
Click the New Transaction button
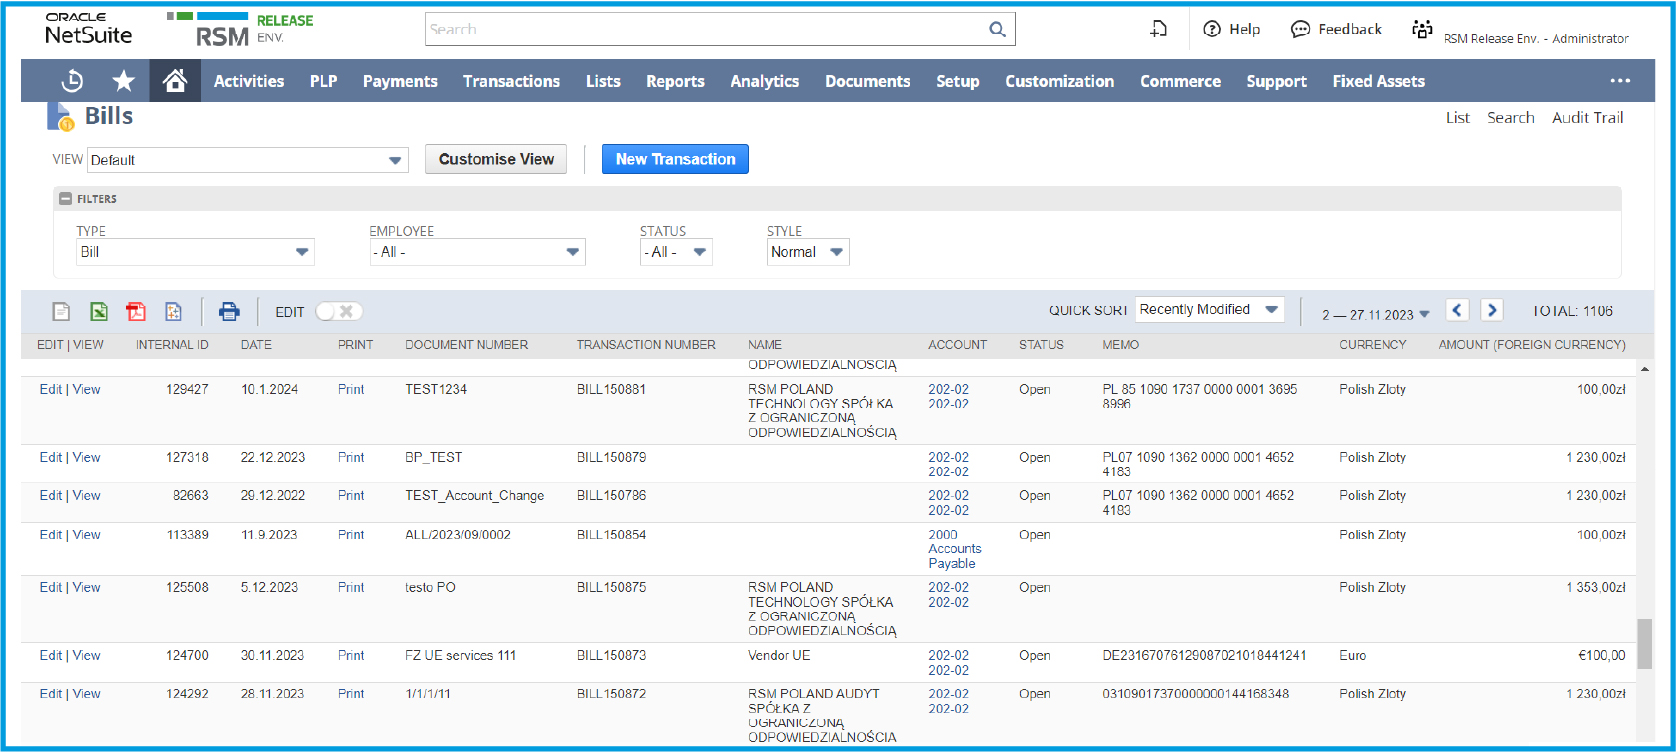[x=675, y=159]
